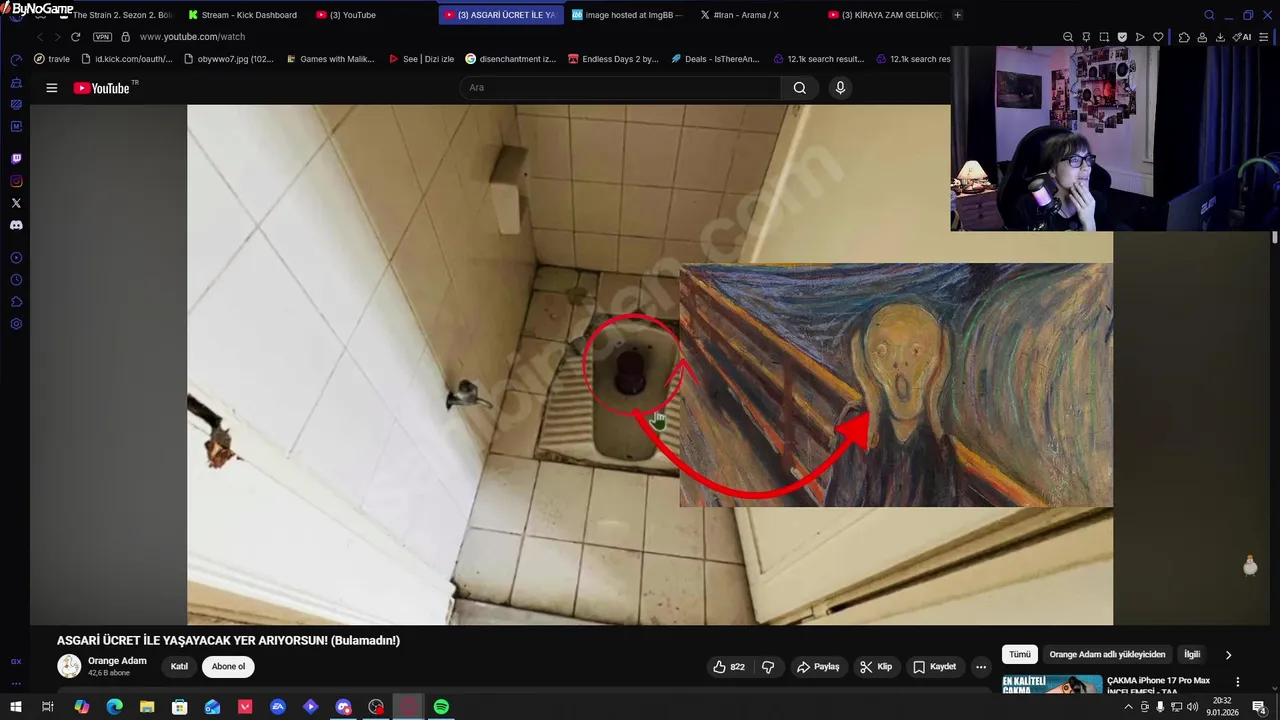Click the zoom-out magnifier toolbar icon
This screenshot has height=720, width=1280.
[x=1068, y=37]
